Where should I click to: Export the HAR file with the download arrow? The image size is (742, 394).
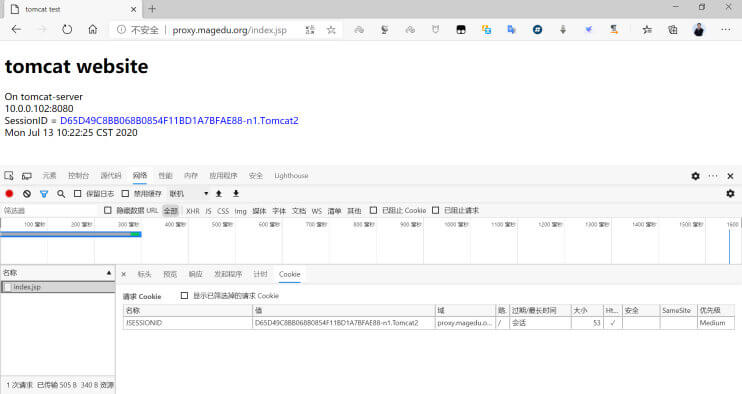236,193
